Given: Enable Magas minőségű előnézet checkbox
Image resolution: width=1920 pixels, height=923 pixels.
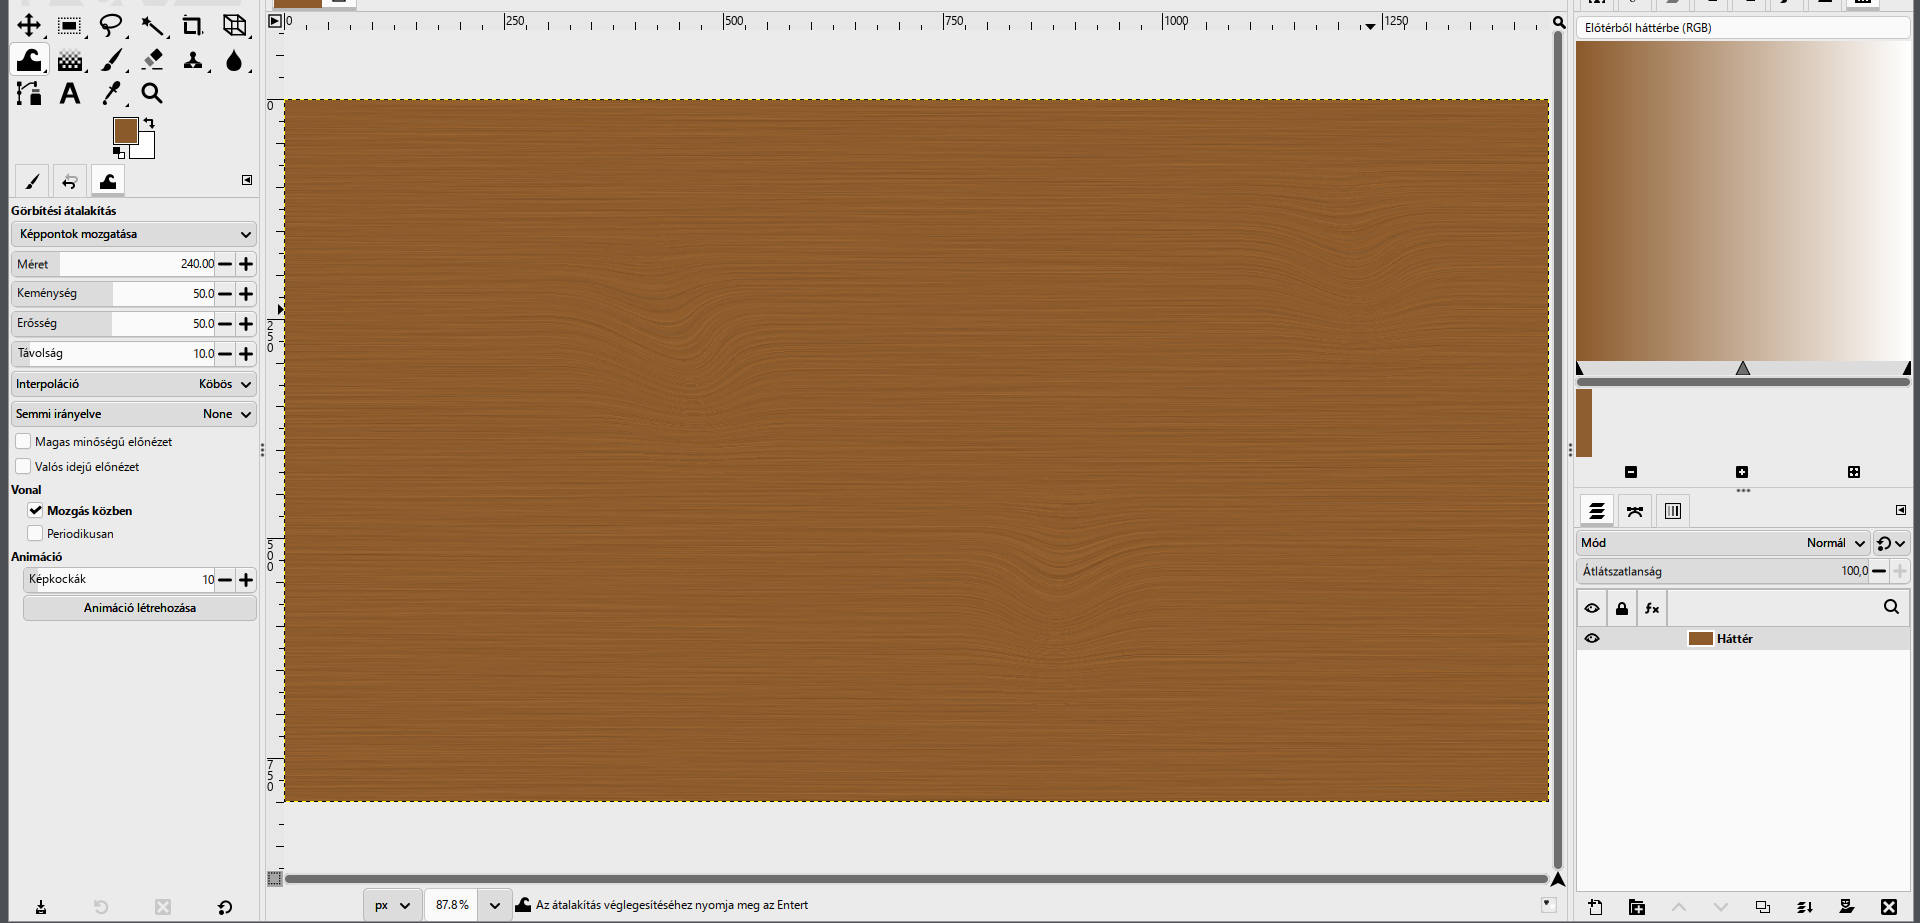Looking at the screenshot, I should pos(23,441).
